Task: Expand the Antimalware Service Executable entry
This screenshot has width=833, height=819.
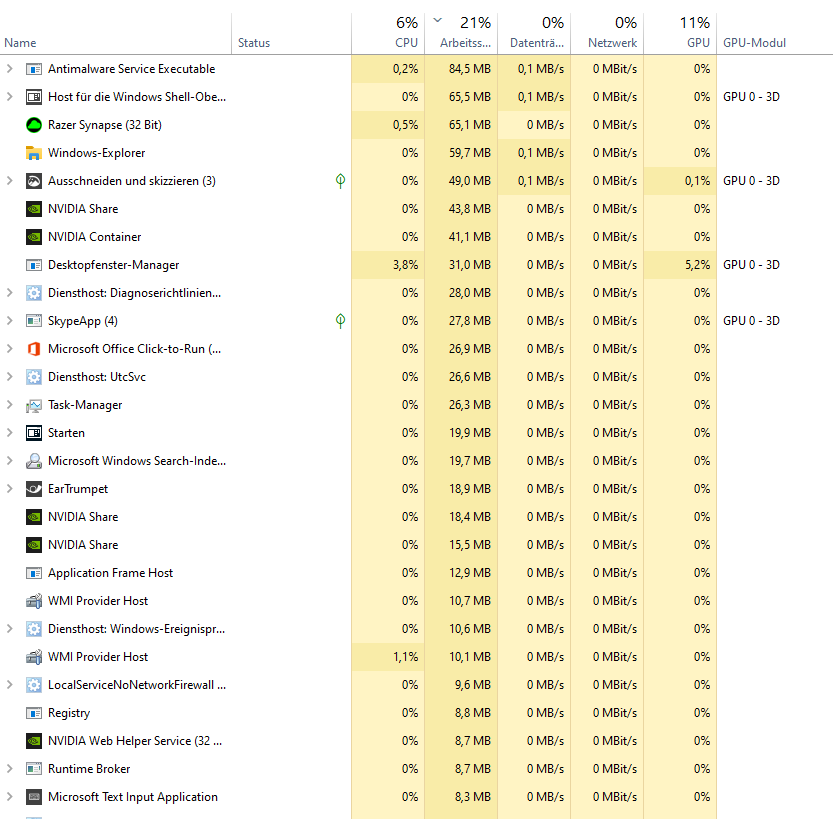Action: click(10, 68)
